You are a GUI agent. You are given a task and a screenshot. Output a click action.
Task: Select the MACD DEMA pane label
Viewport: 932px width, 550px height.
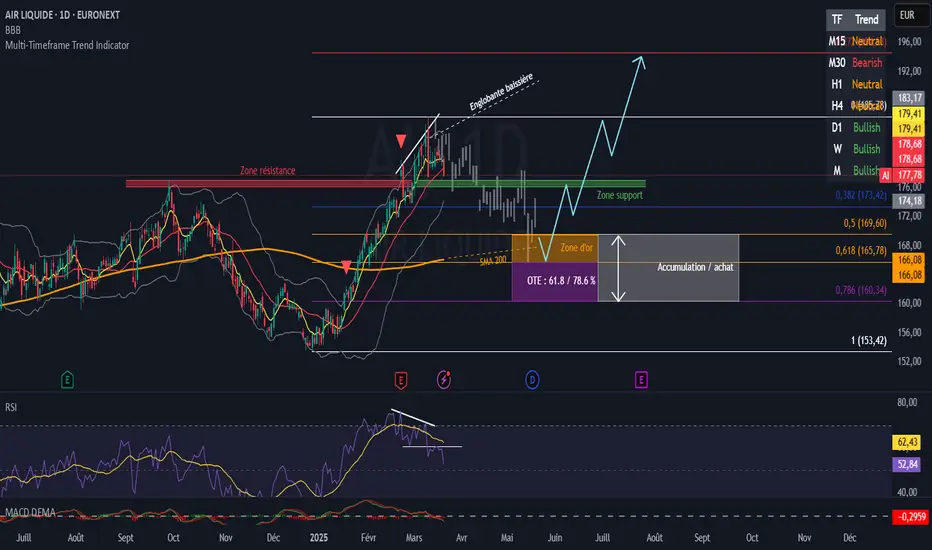(x=30, y=512)
